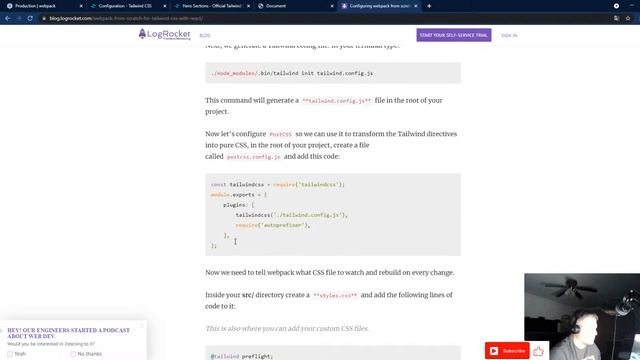Image resolution: width=640 pixels, height=360 pixels.
Task: Close the Production | webpack tab
Action: coord(81,6)
